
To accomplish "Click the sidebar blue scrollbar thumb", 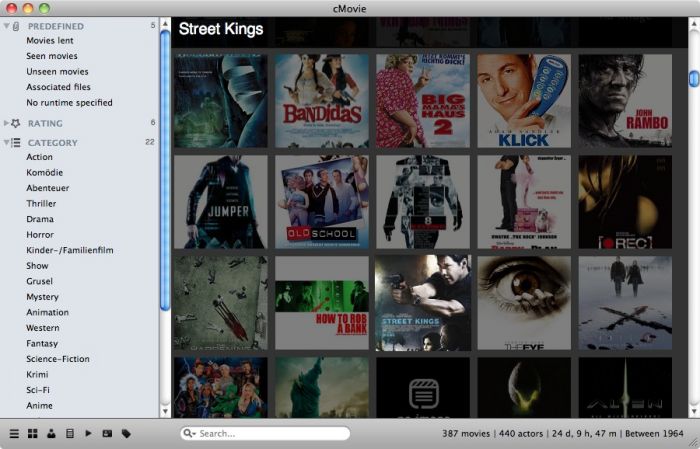I will click(x=165, y=170).
